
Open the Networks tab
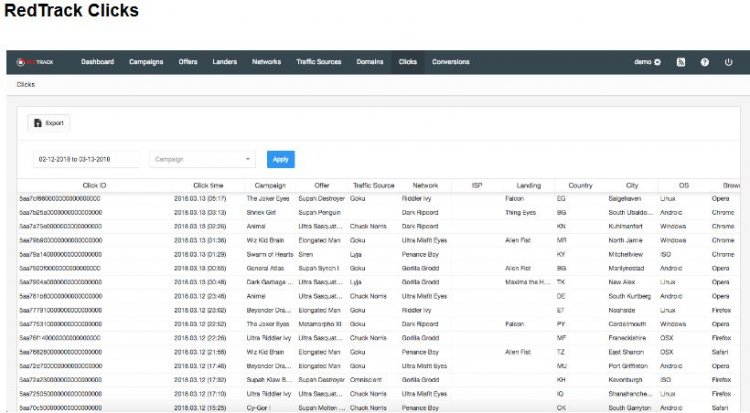(266, 62)
